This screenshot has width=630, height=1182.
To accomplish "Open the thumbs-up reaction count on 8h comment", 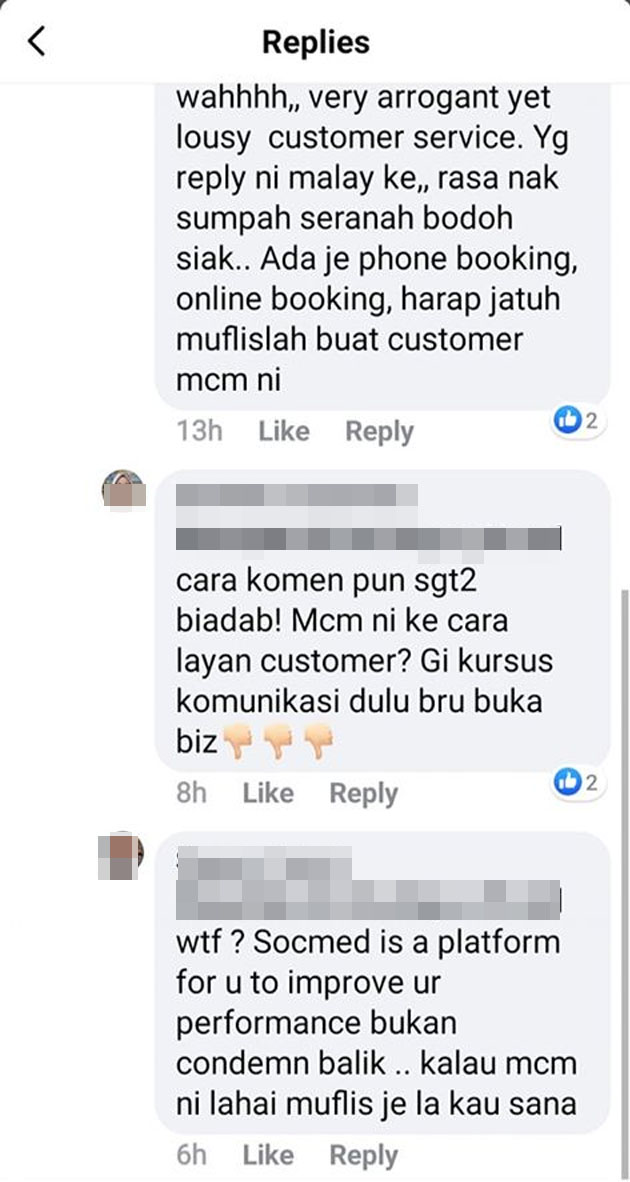I will coord(576,782).
